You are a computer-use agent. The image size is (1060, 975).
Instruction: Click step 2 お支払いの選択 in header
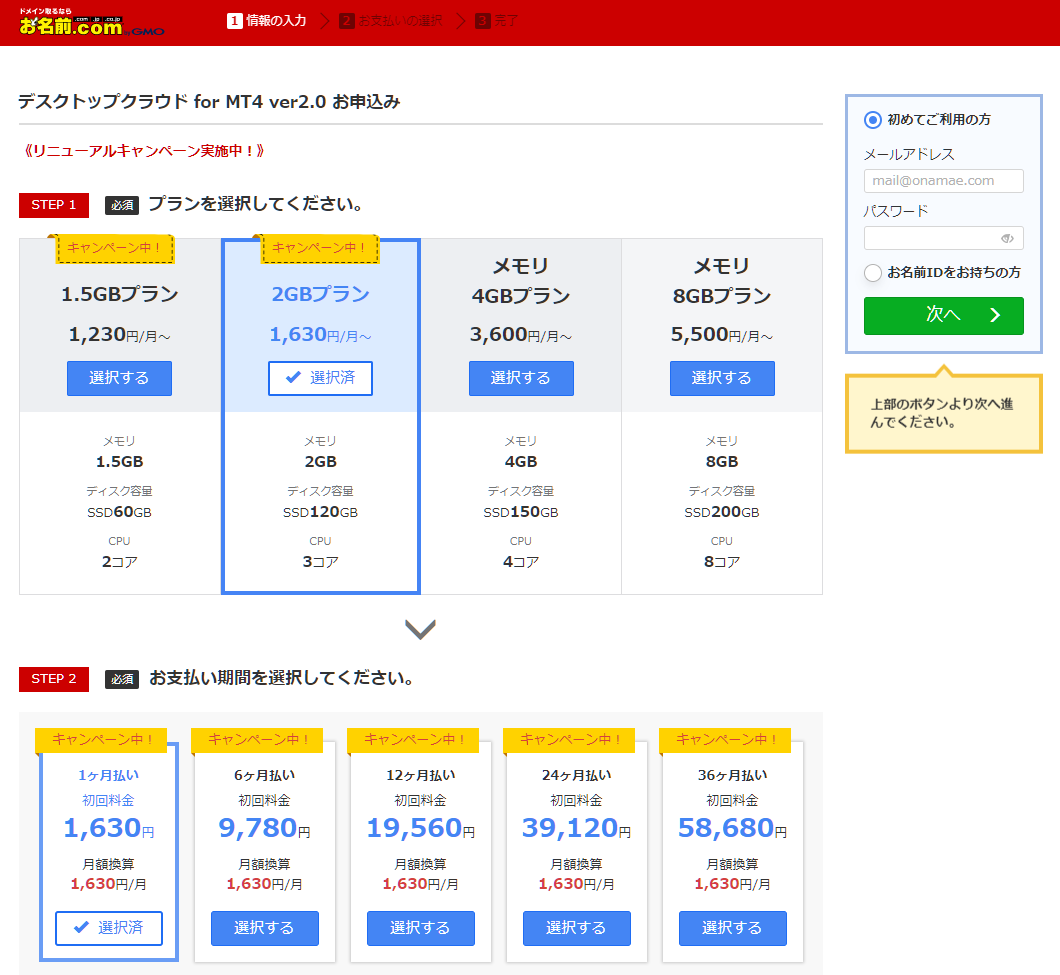point(391,21)
